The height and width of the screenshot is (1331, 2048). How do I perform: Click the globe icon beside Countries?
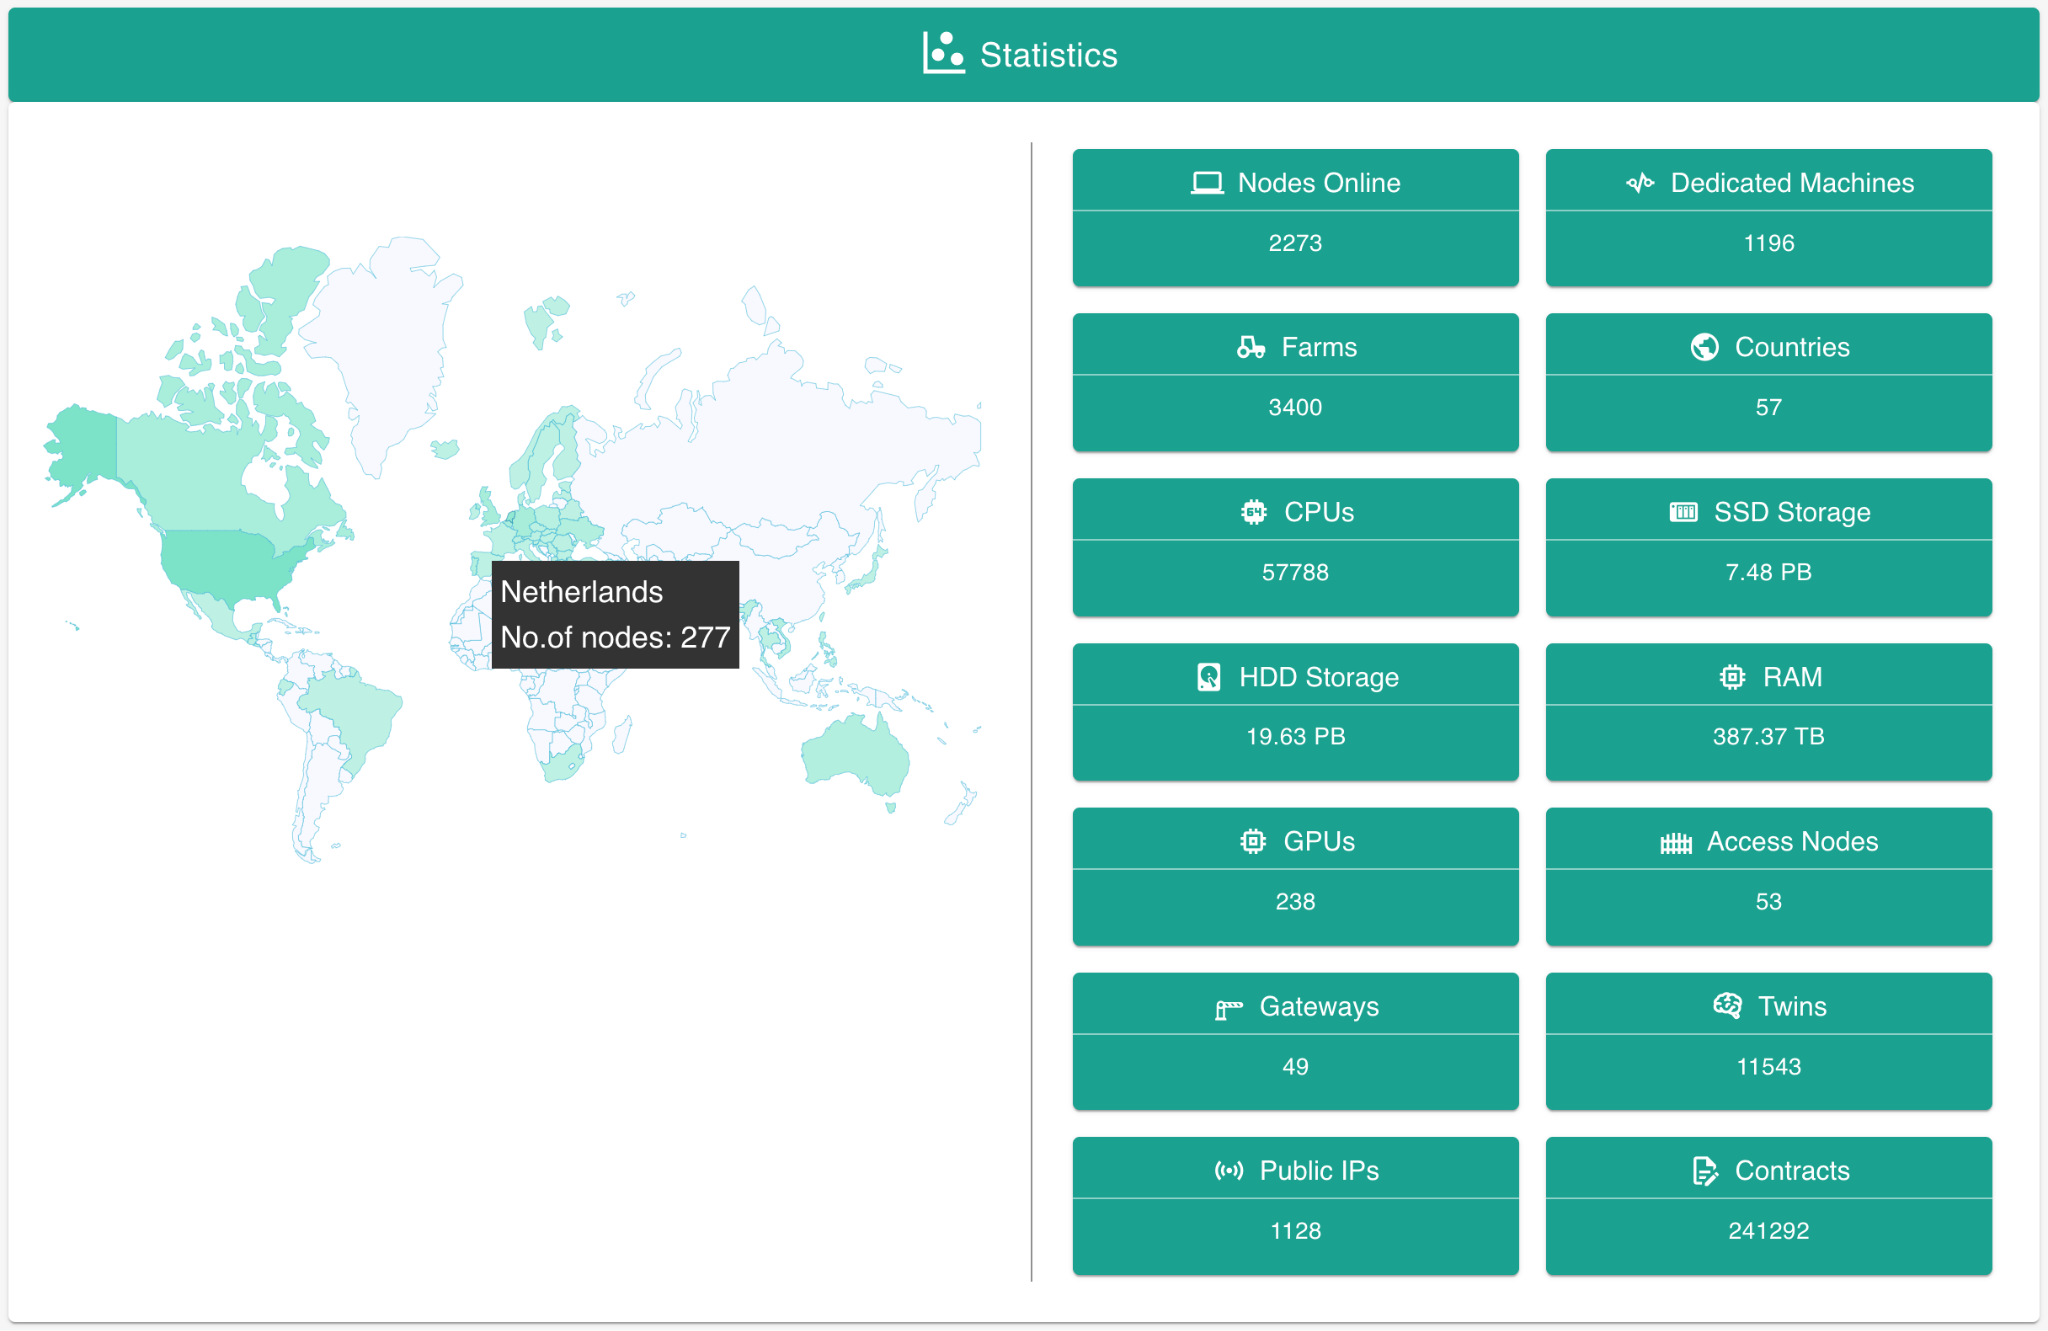pyautogui.click(x=1704, y=347)
